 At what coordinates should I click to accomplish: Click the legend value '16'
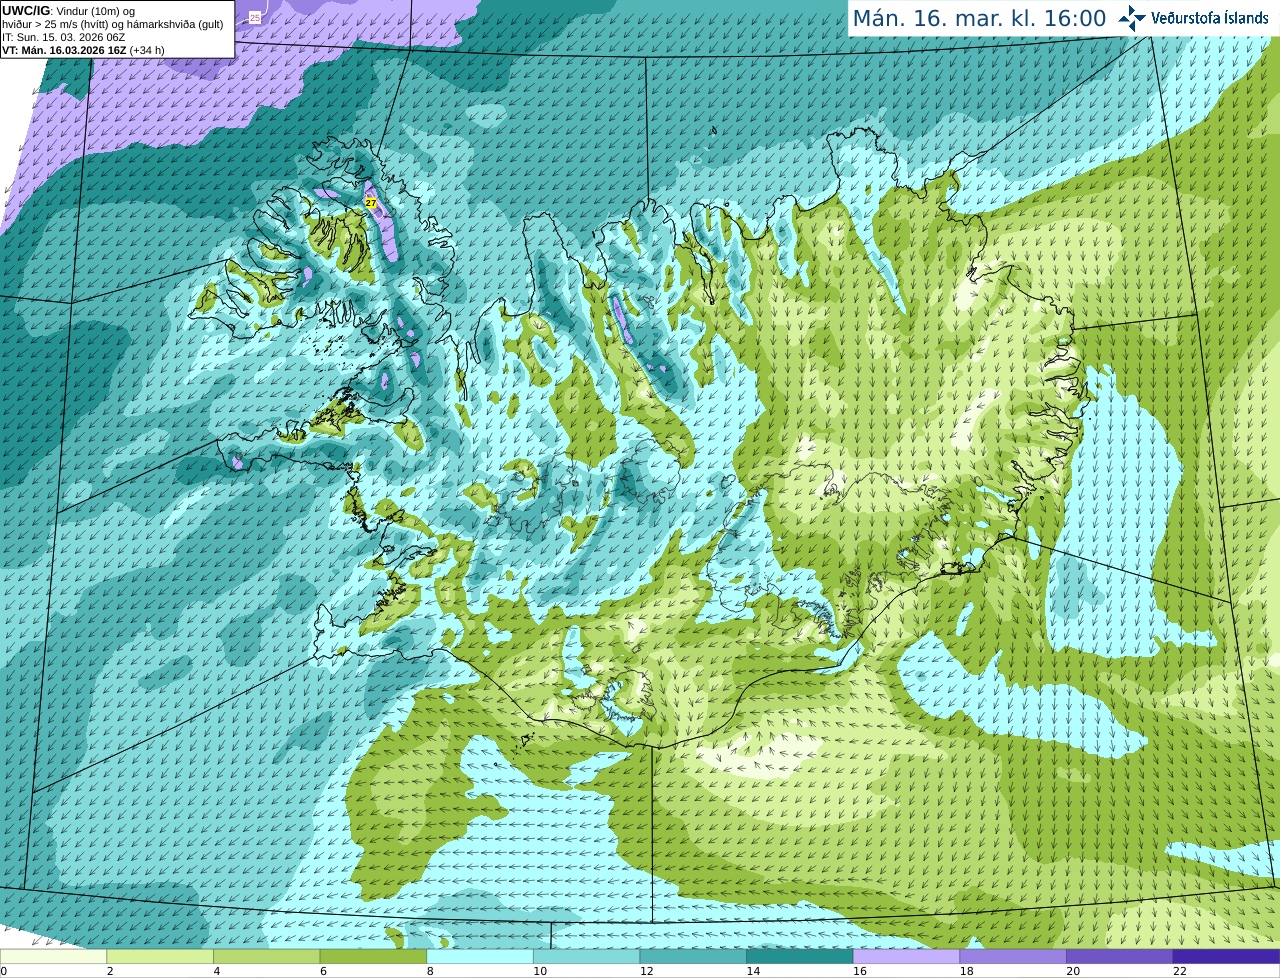point(860,971)
